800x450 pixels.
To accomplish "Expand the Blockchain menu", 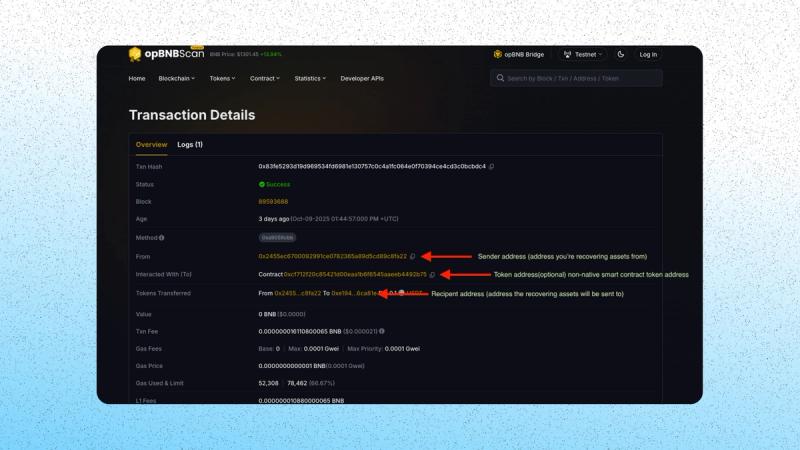I will pos(177,79).
